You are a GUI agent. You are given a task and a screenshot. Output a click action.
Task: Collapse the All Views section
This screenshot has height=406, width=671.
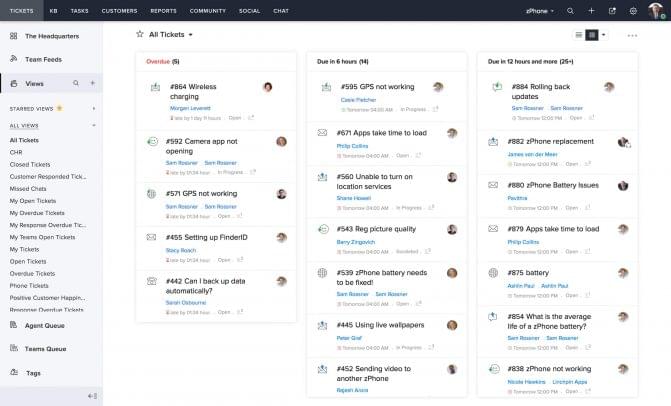click(94, 125)
